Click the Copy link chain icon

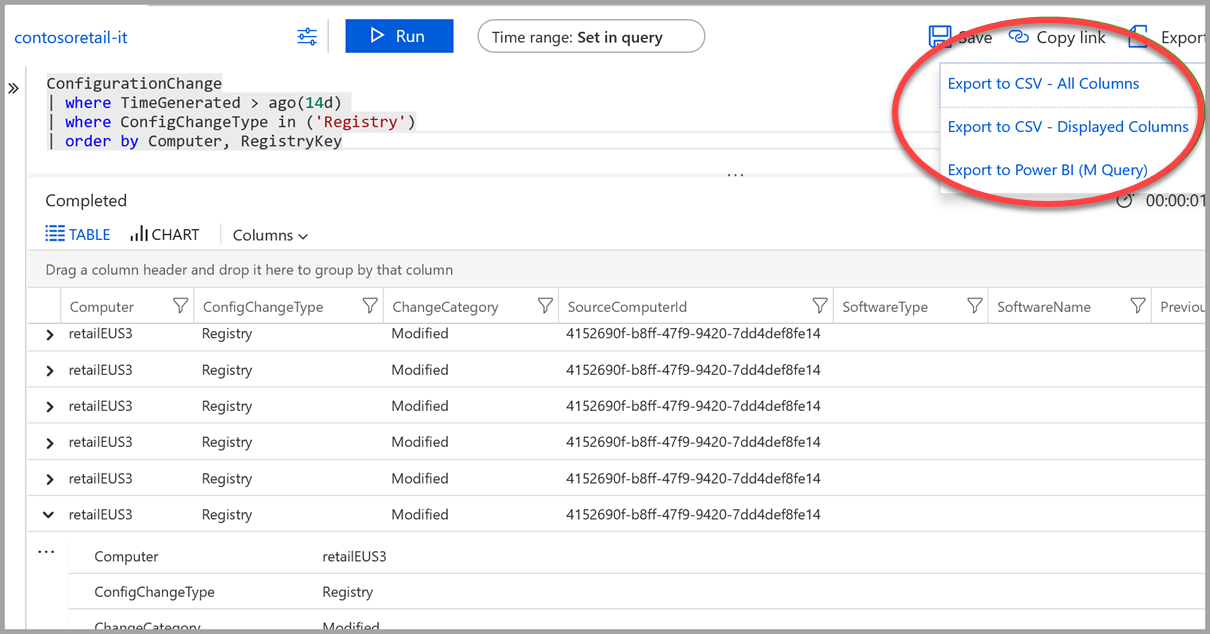[1019, 37]
